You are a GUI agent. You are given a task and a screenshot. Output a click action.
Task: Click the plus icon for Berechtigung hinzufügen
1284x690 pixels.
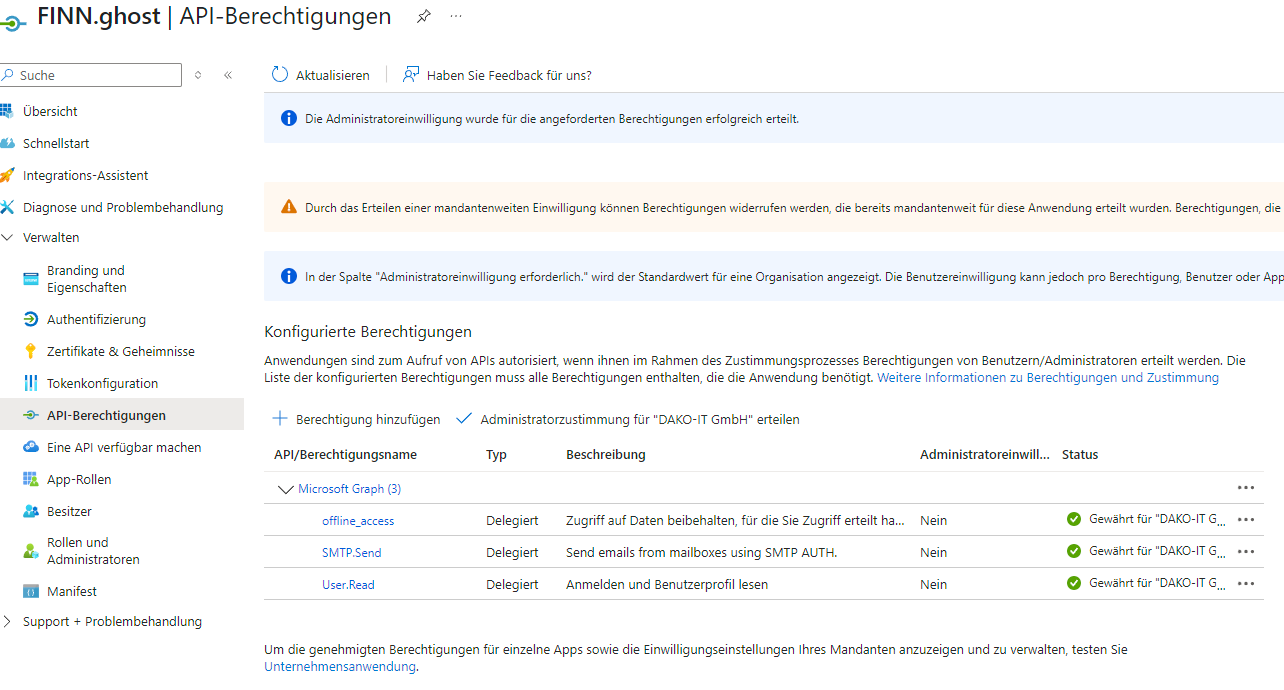[280, 419]
